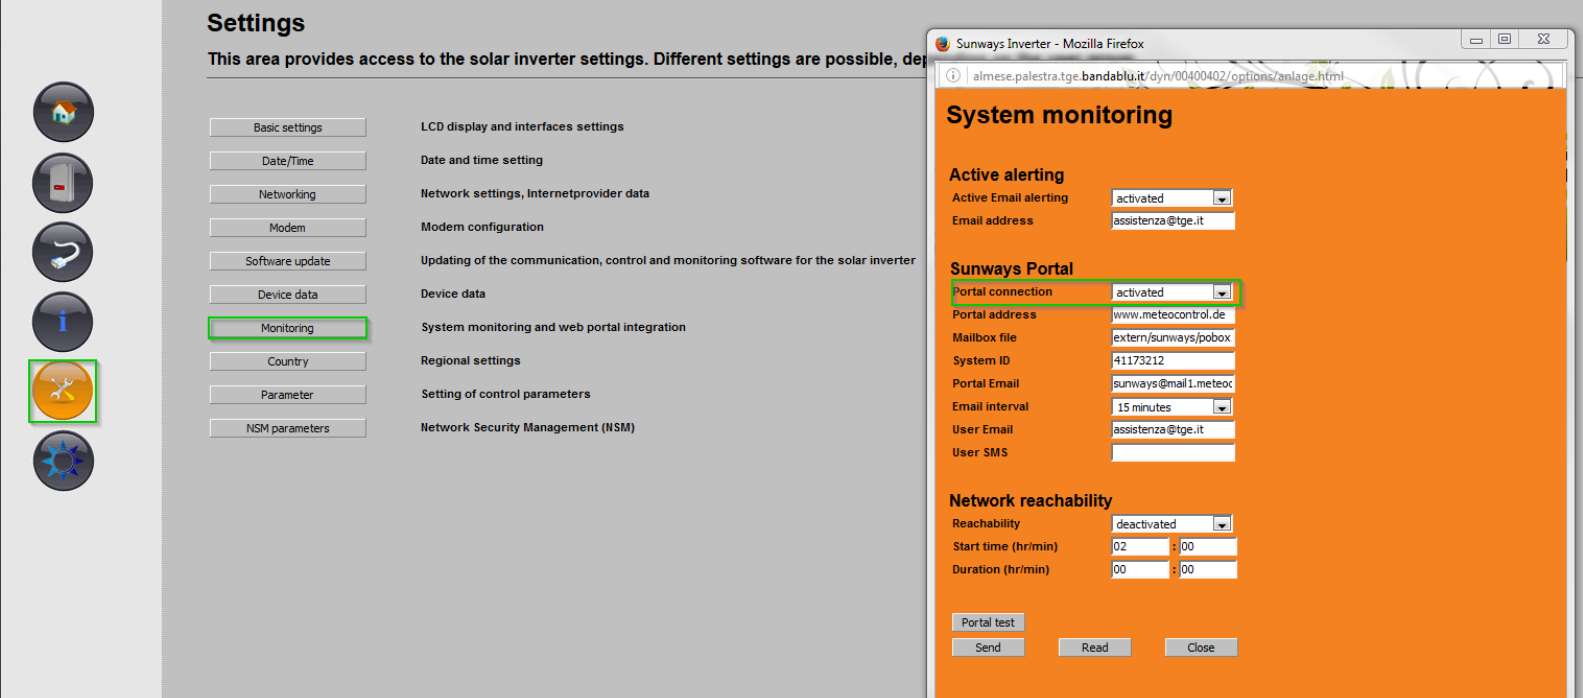The width and height of the screenshot is (1583, 698).
Task: Open the Modem configuration button
Action: [x=288, y=228]
